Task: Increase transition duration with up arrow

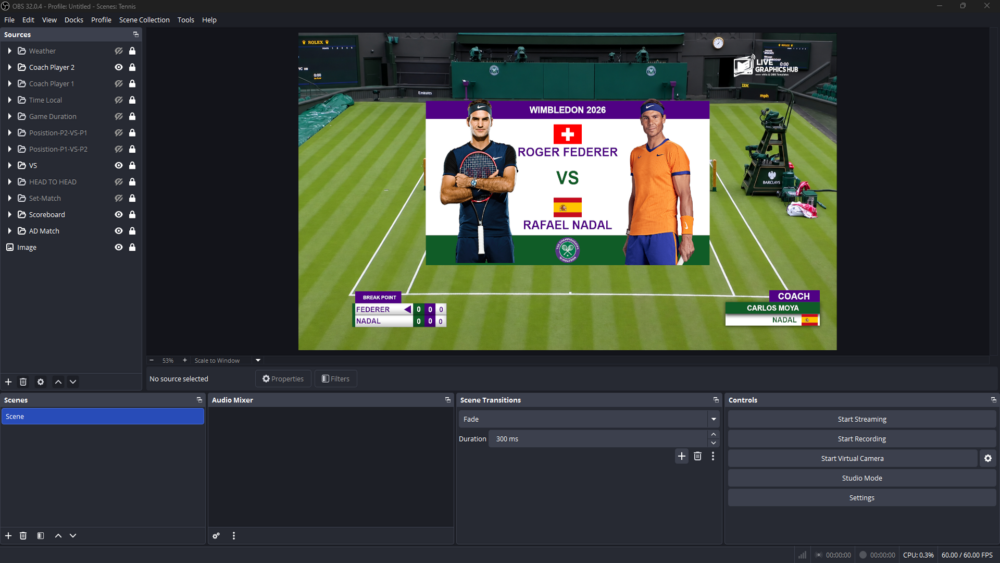Action: click(x=713, y=435)
